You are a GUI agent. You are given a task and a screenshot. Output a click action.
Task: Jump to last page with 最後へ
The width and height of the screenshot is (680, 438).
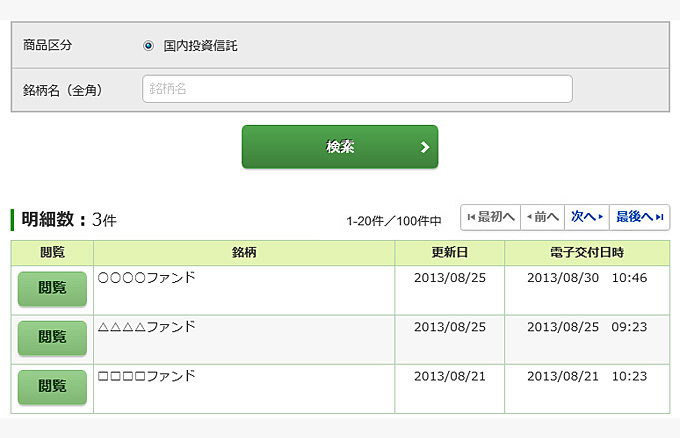pyautogui.click(x=640, y=217)
